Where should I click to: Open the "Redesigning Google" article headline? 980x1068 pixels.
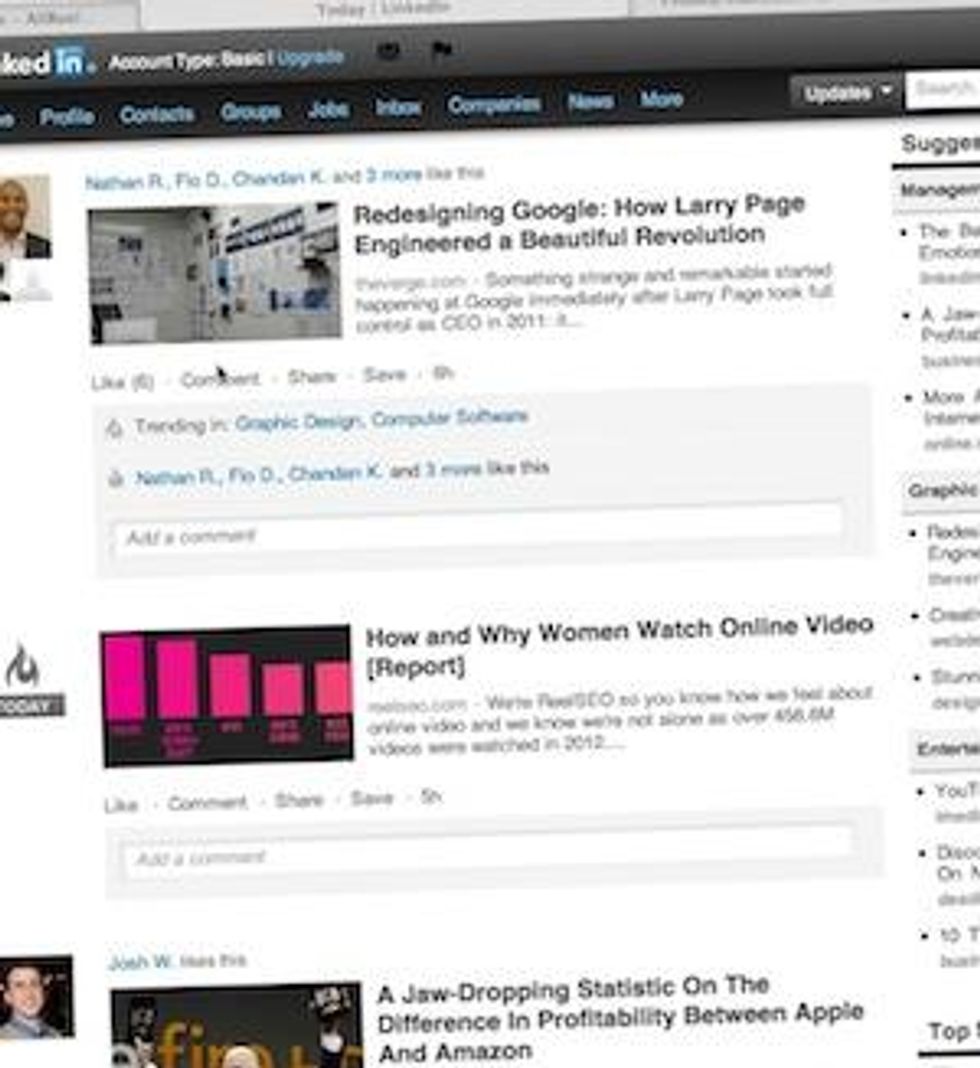[580, 223]
